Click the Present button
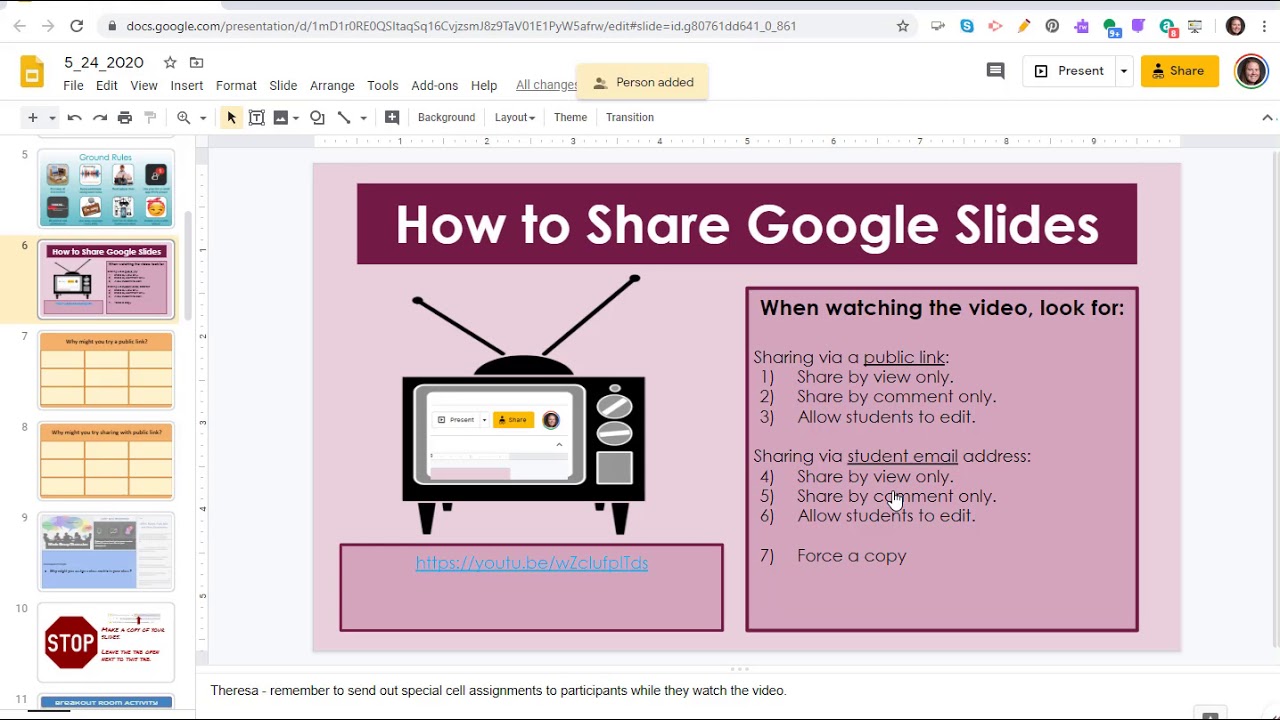The image size is (1280, 720). (1069, 71)
